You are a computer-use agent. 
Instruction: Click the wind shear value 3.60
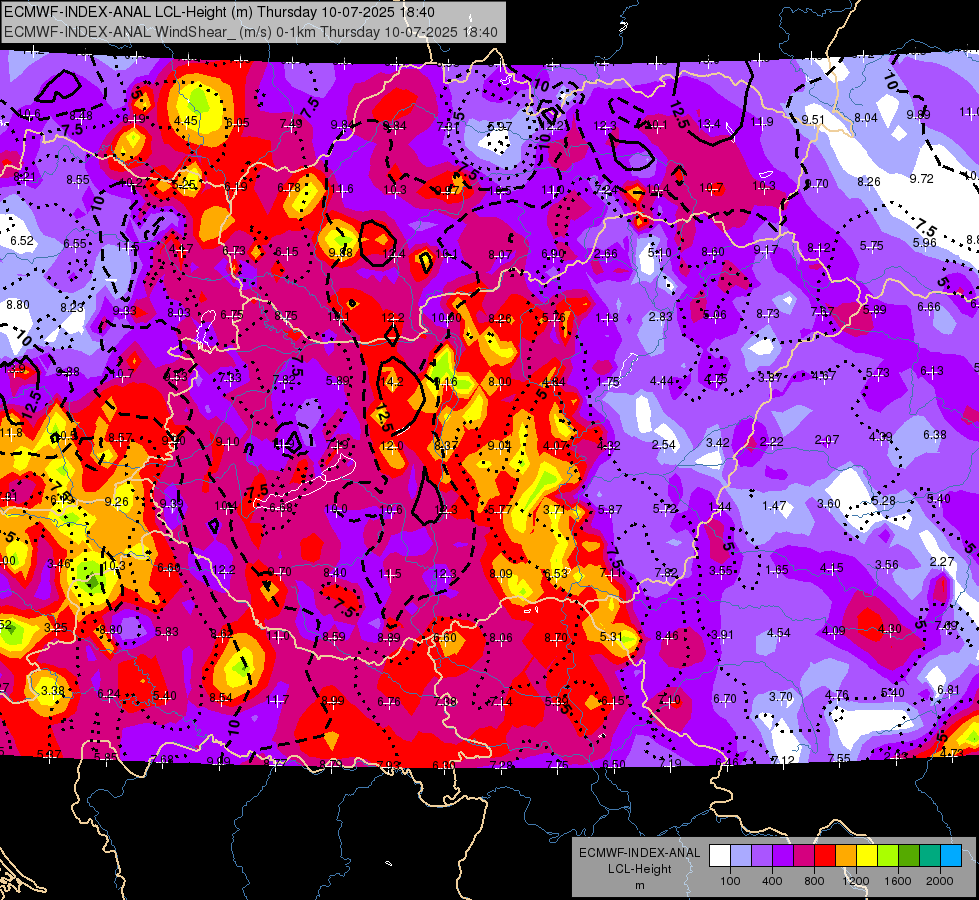tap(829, 503)
